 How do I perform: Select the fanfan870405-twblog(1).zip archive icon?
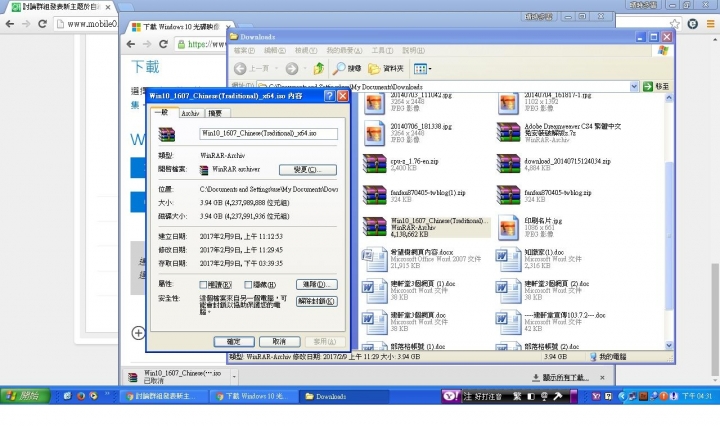pyautogui.click(x=375, y=195)
